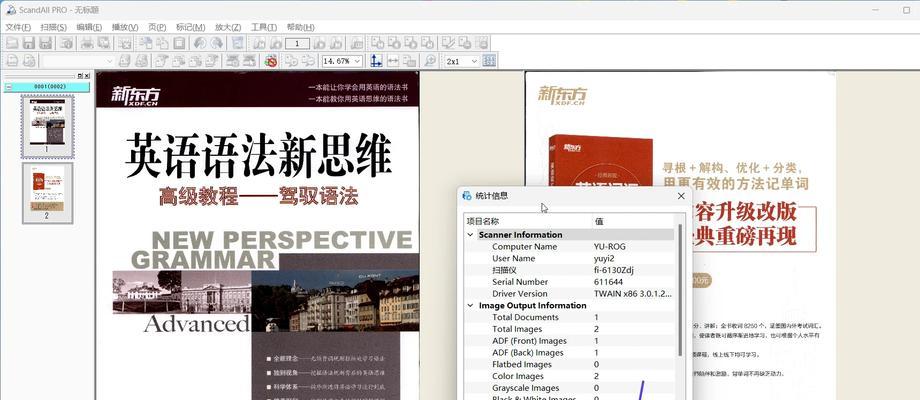920x400 pixels.
Task: Click the YU-ROG computer name value
Action: (x=610, y=246)
